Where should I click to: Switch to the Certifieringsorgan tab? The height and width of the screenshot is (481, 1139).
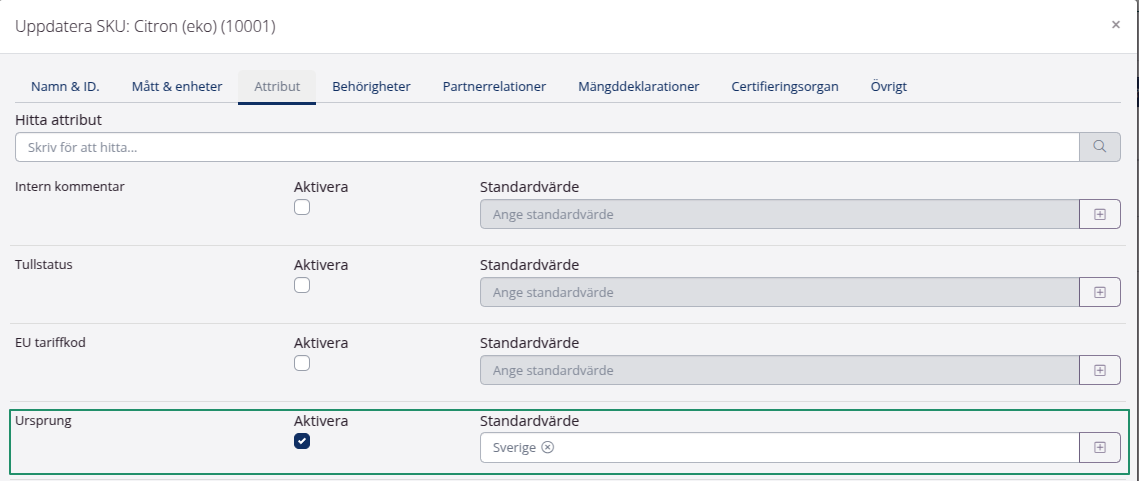click(785, 87)
